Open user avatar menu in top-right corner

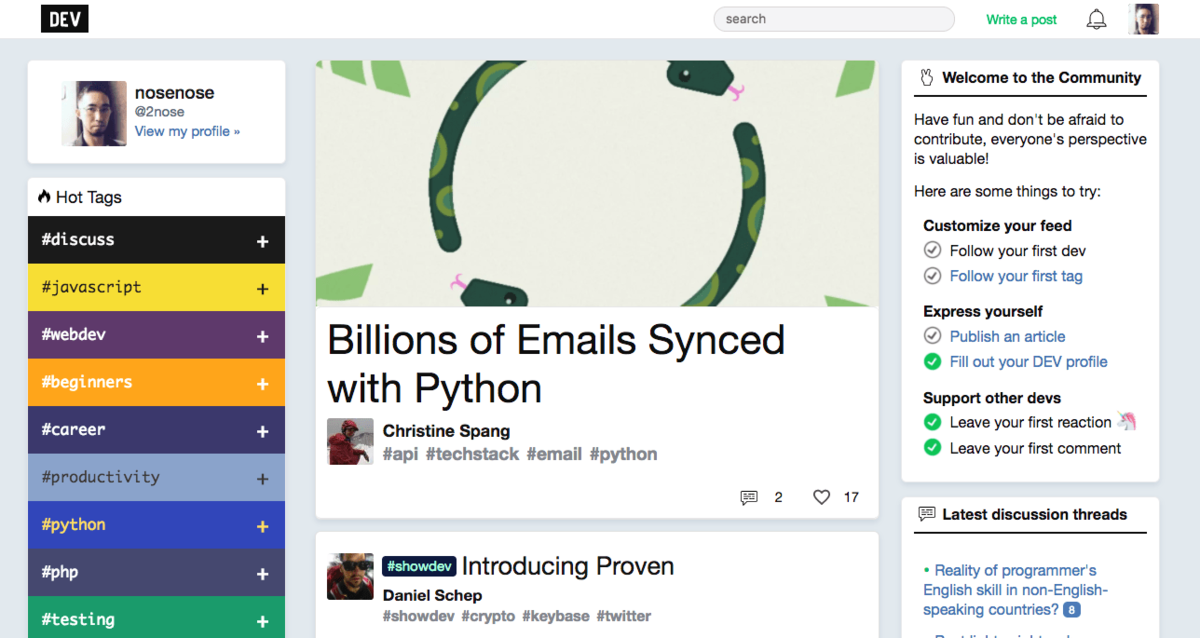point(1143,19)
